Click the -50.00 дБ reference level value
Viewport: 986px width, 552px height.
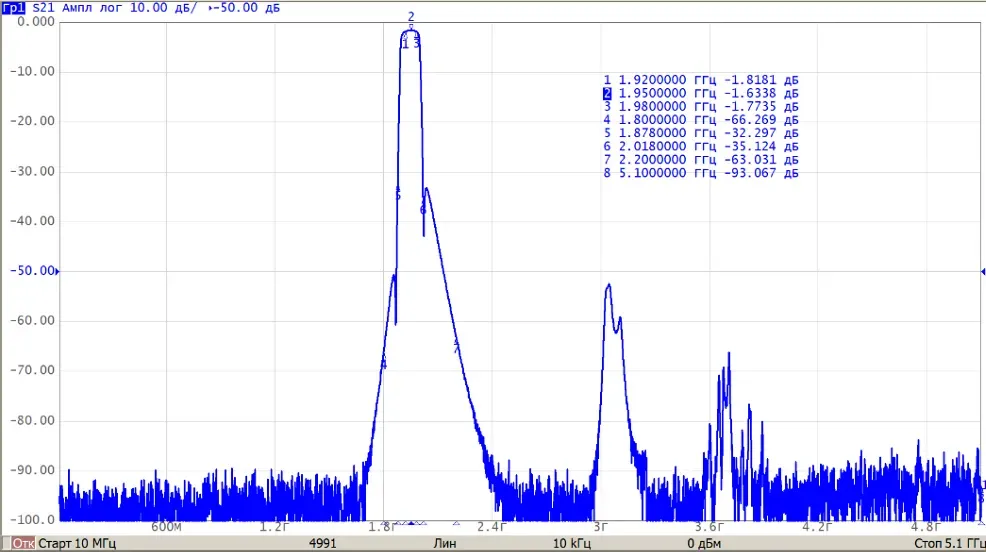pos(246,8)
